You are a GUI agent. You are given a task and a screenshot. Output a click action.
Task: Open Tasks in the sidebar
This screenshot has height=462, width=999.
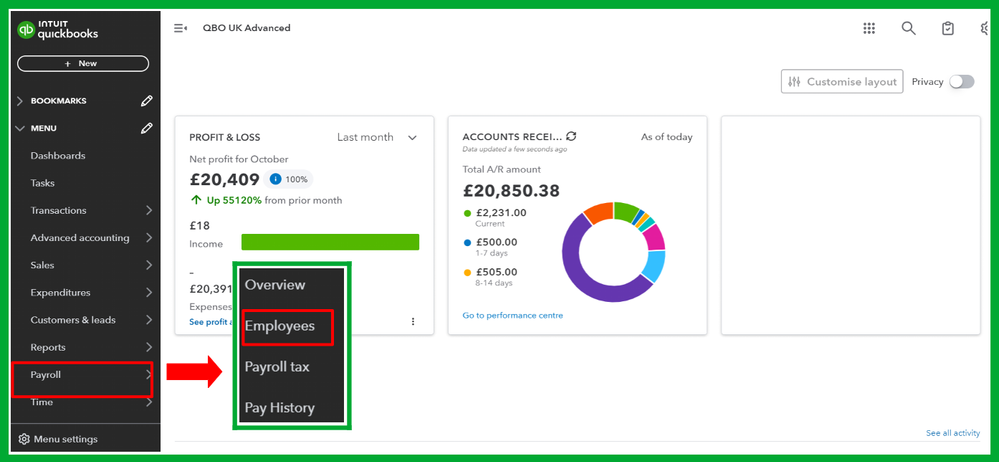pos(43,183)
